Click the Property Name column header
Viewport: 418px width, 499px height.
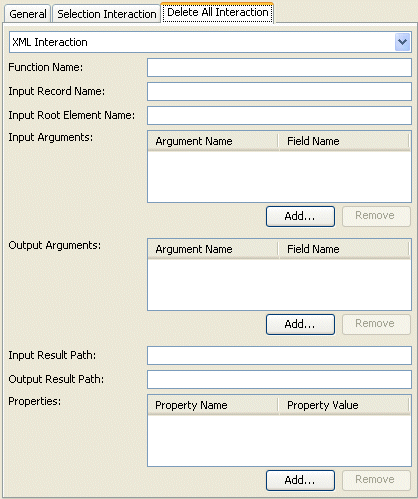[x=213, y=405]
